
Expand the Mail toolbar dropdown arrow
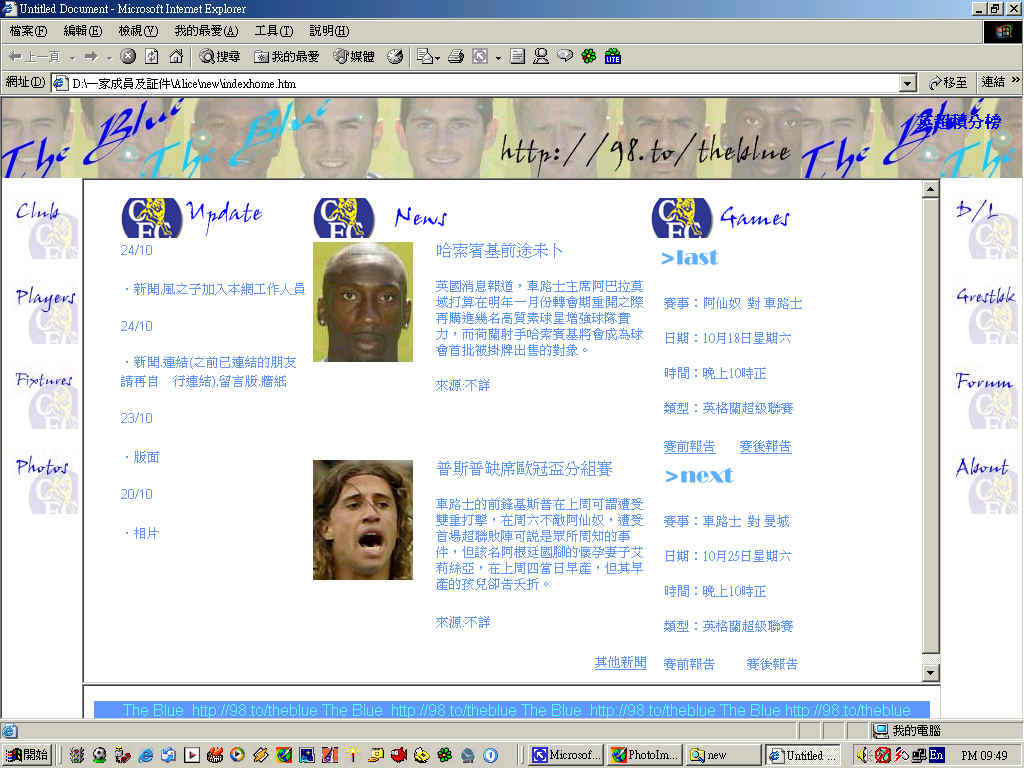pos(438,57)
